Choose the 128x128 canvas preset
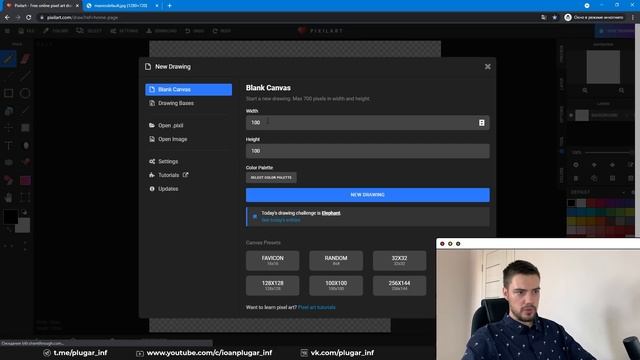The width and height of the screenshot is (640, 360). (272, 286)
